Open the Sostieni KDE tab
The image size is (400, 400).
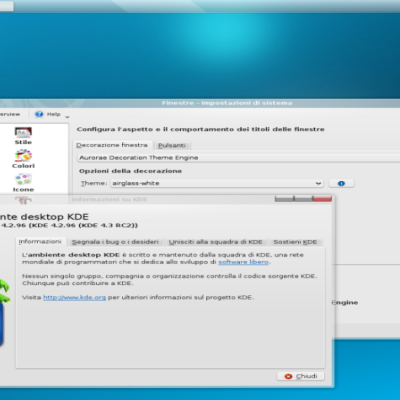click(x=295, y=242)
